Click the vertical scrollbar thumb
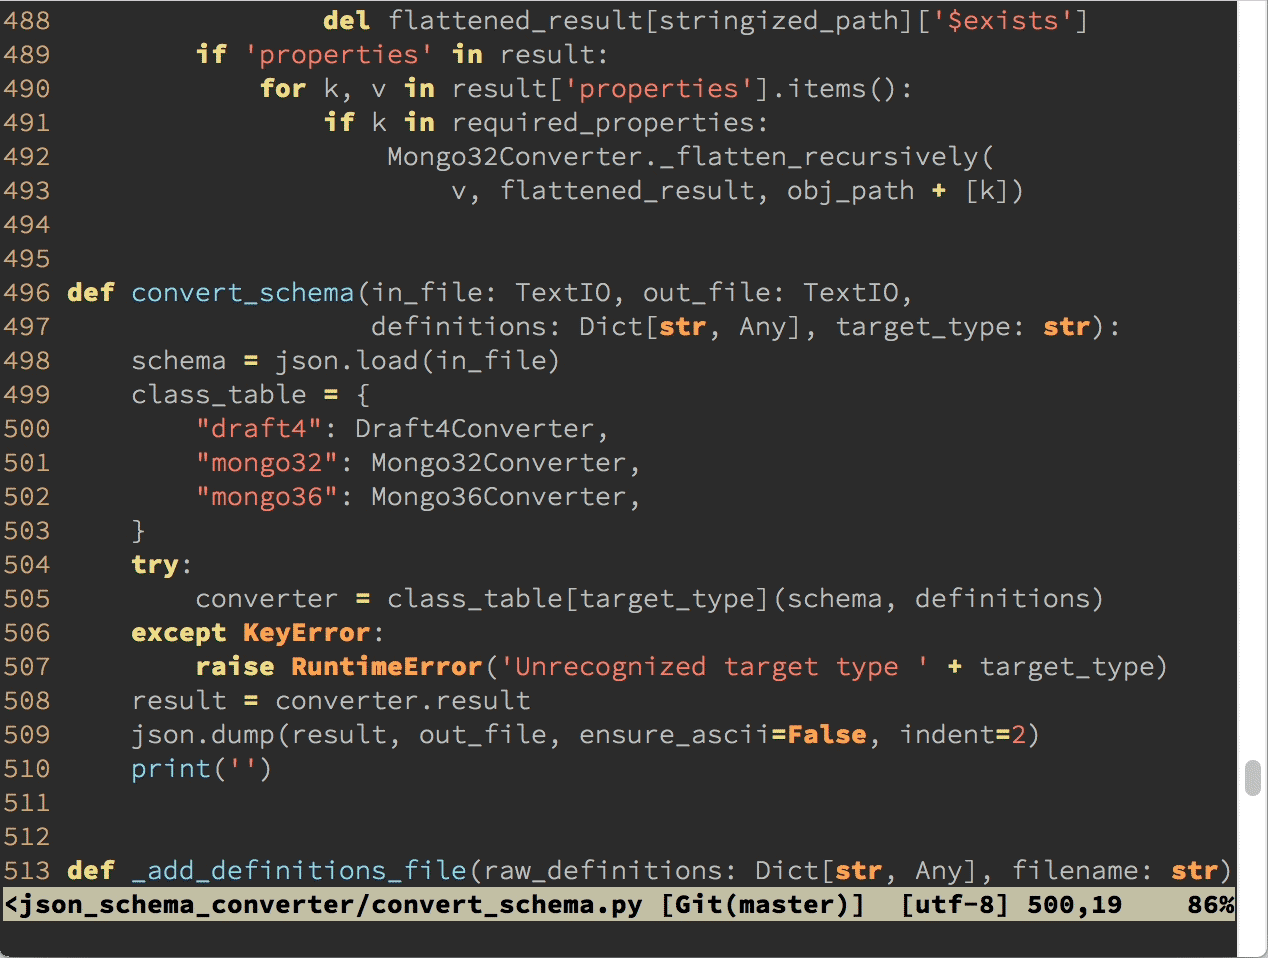Image resolution: width=1268 pixels, height=958 pixels. point(1250,775)
